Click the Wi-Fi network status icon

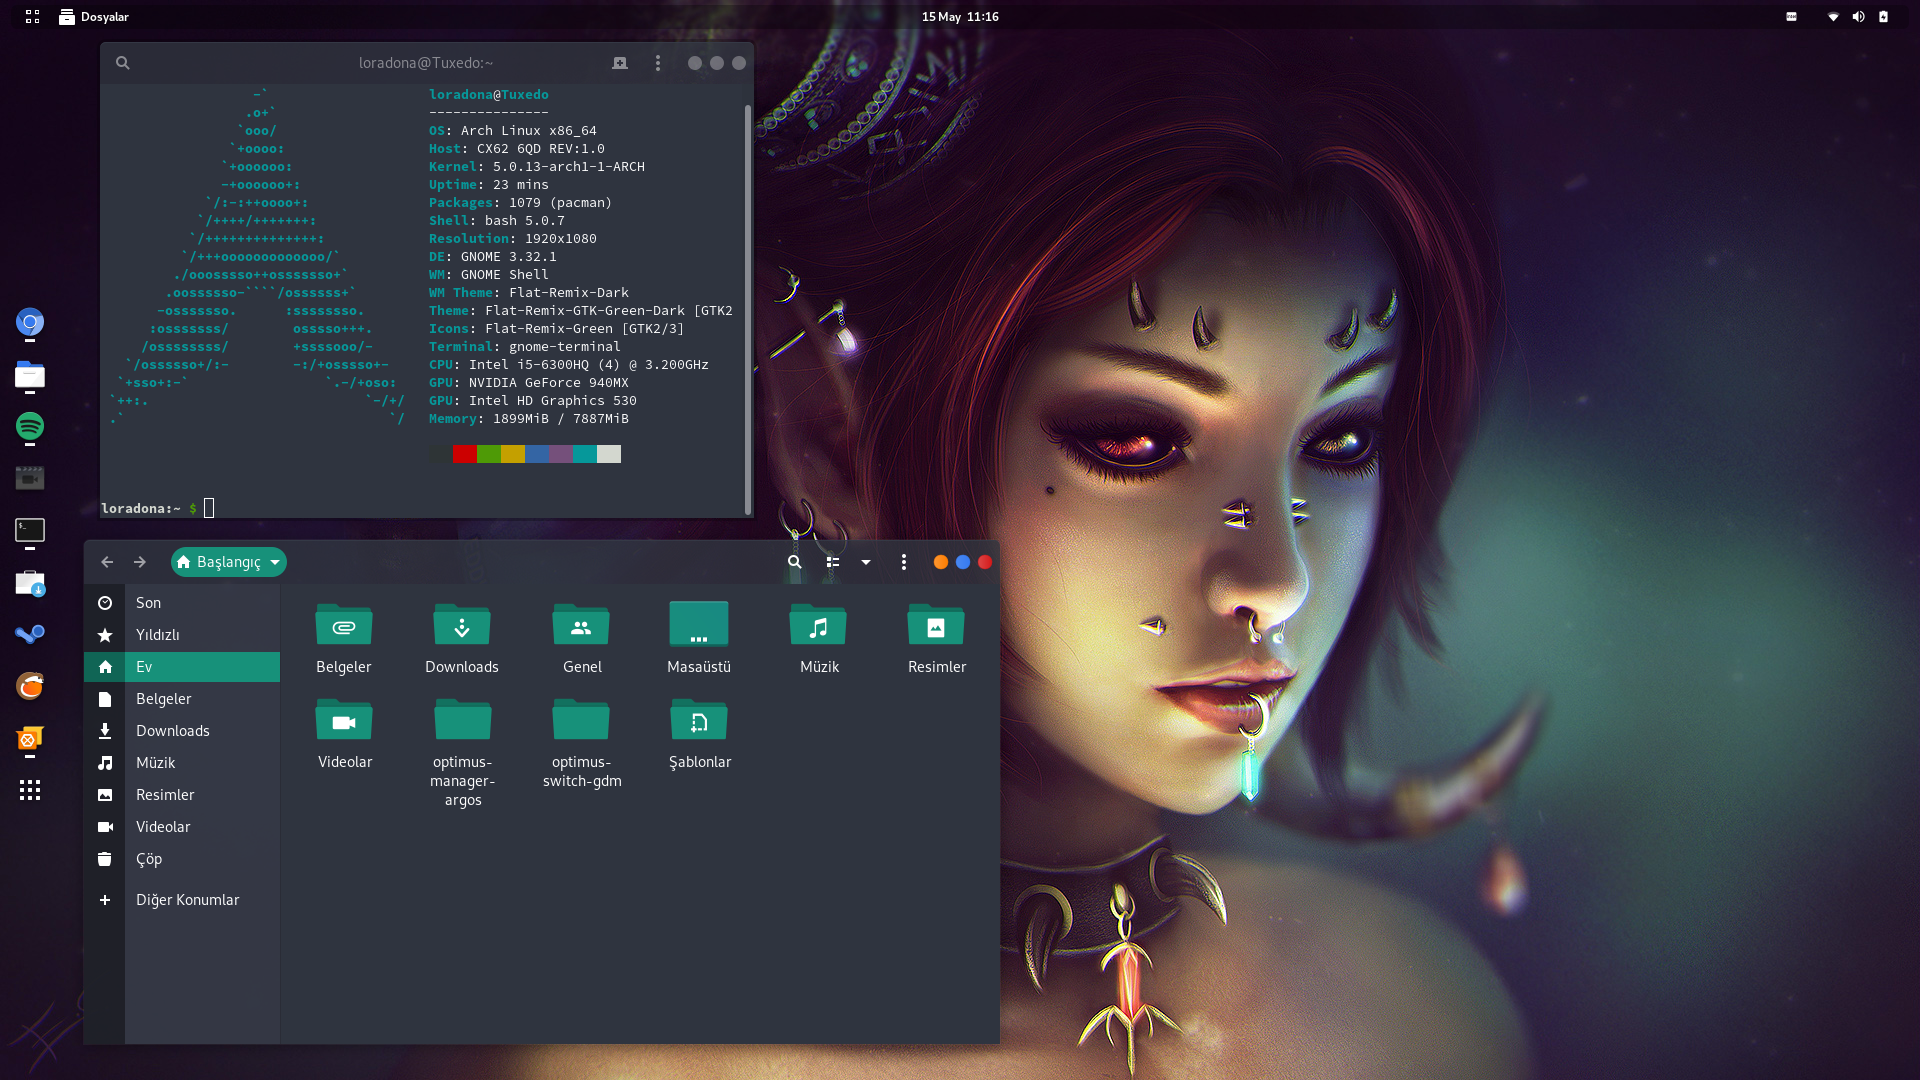click(x=1833, y=17)
